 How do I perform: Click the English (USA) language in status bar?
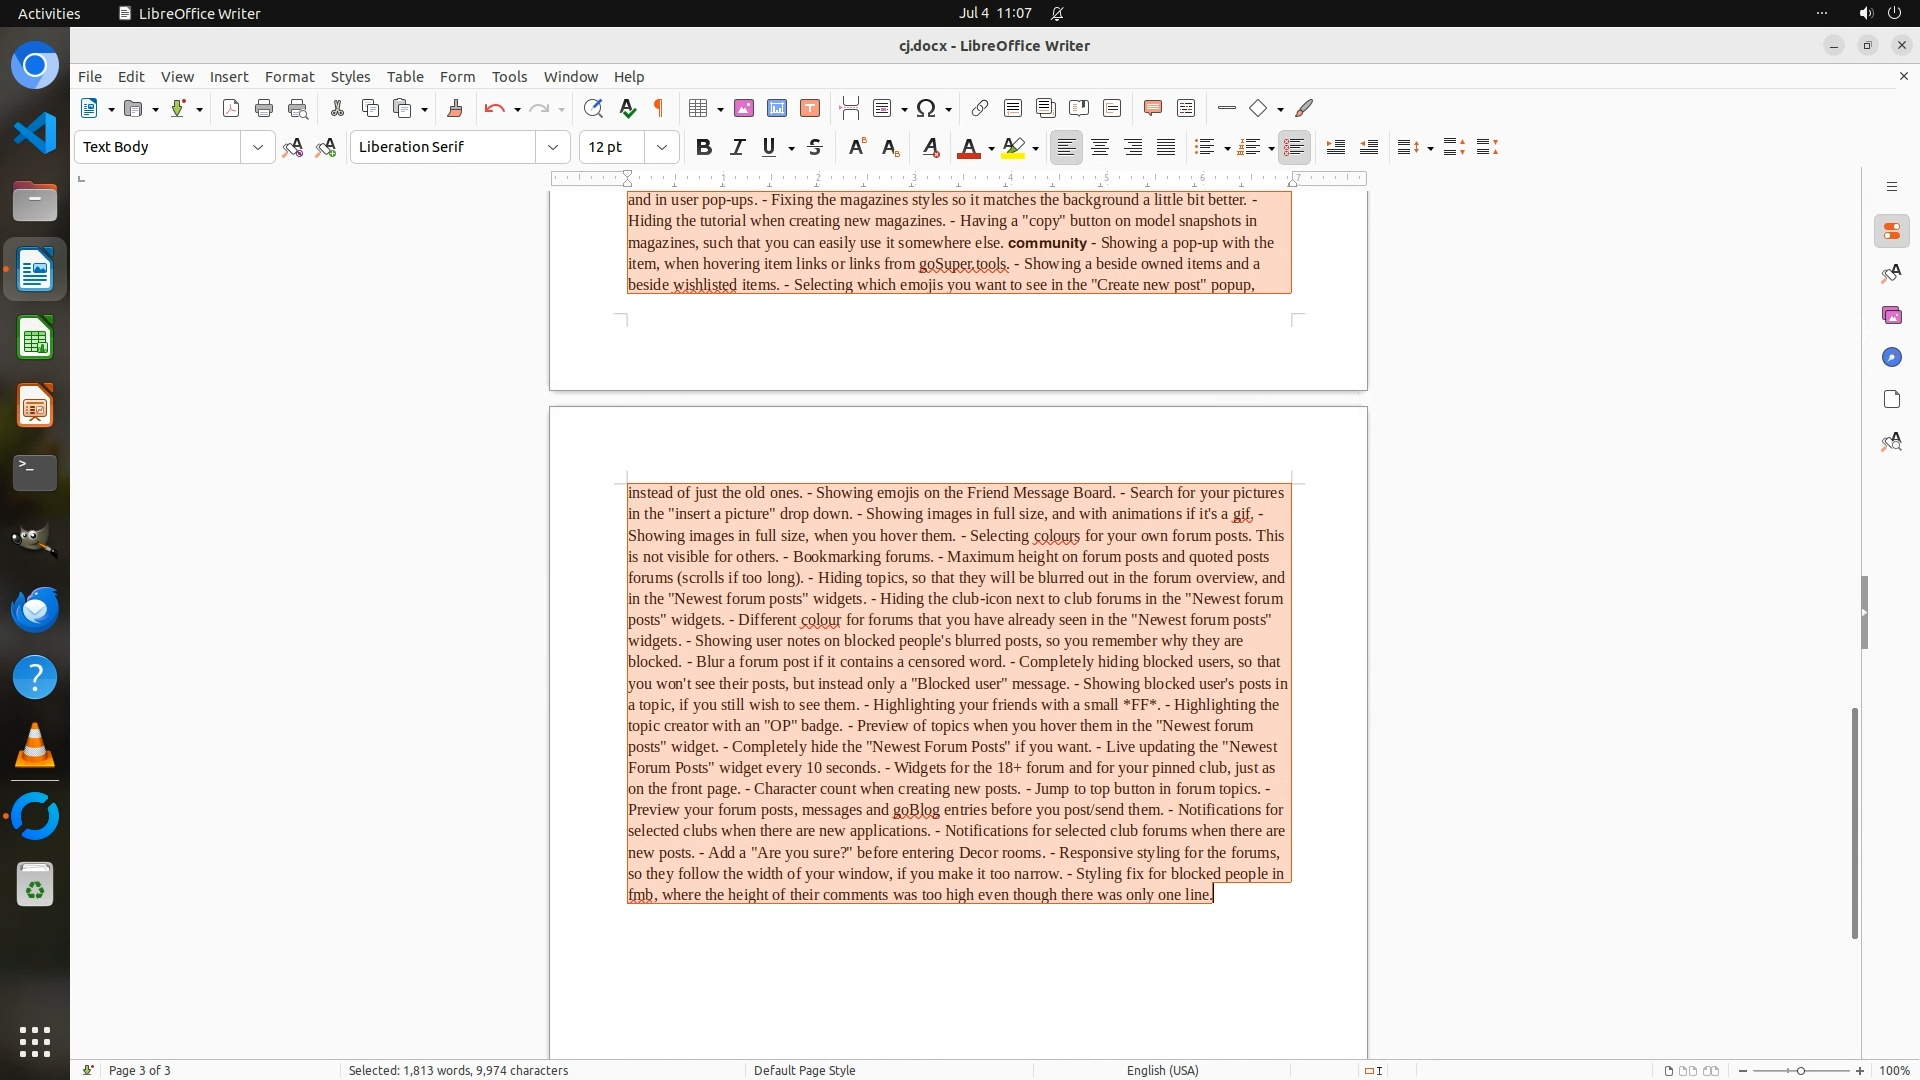[x=1162, y=1070]
